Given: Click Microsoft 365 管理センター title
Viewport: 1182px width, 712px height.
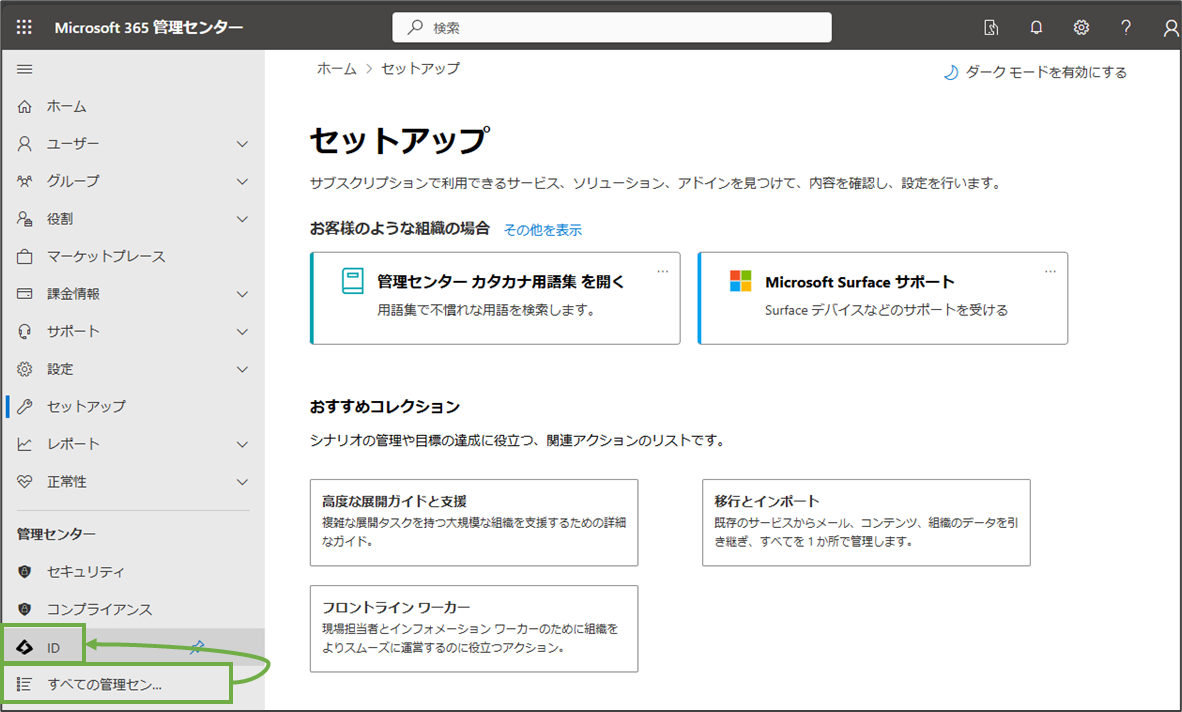Looking at the screenshot, I should (x=149, y=27).
